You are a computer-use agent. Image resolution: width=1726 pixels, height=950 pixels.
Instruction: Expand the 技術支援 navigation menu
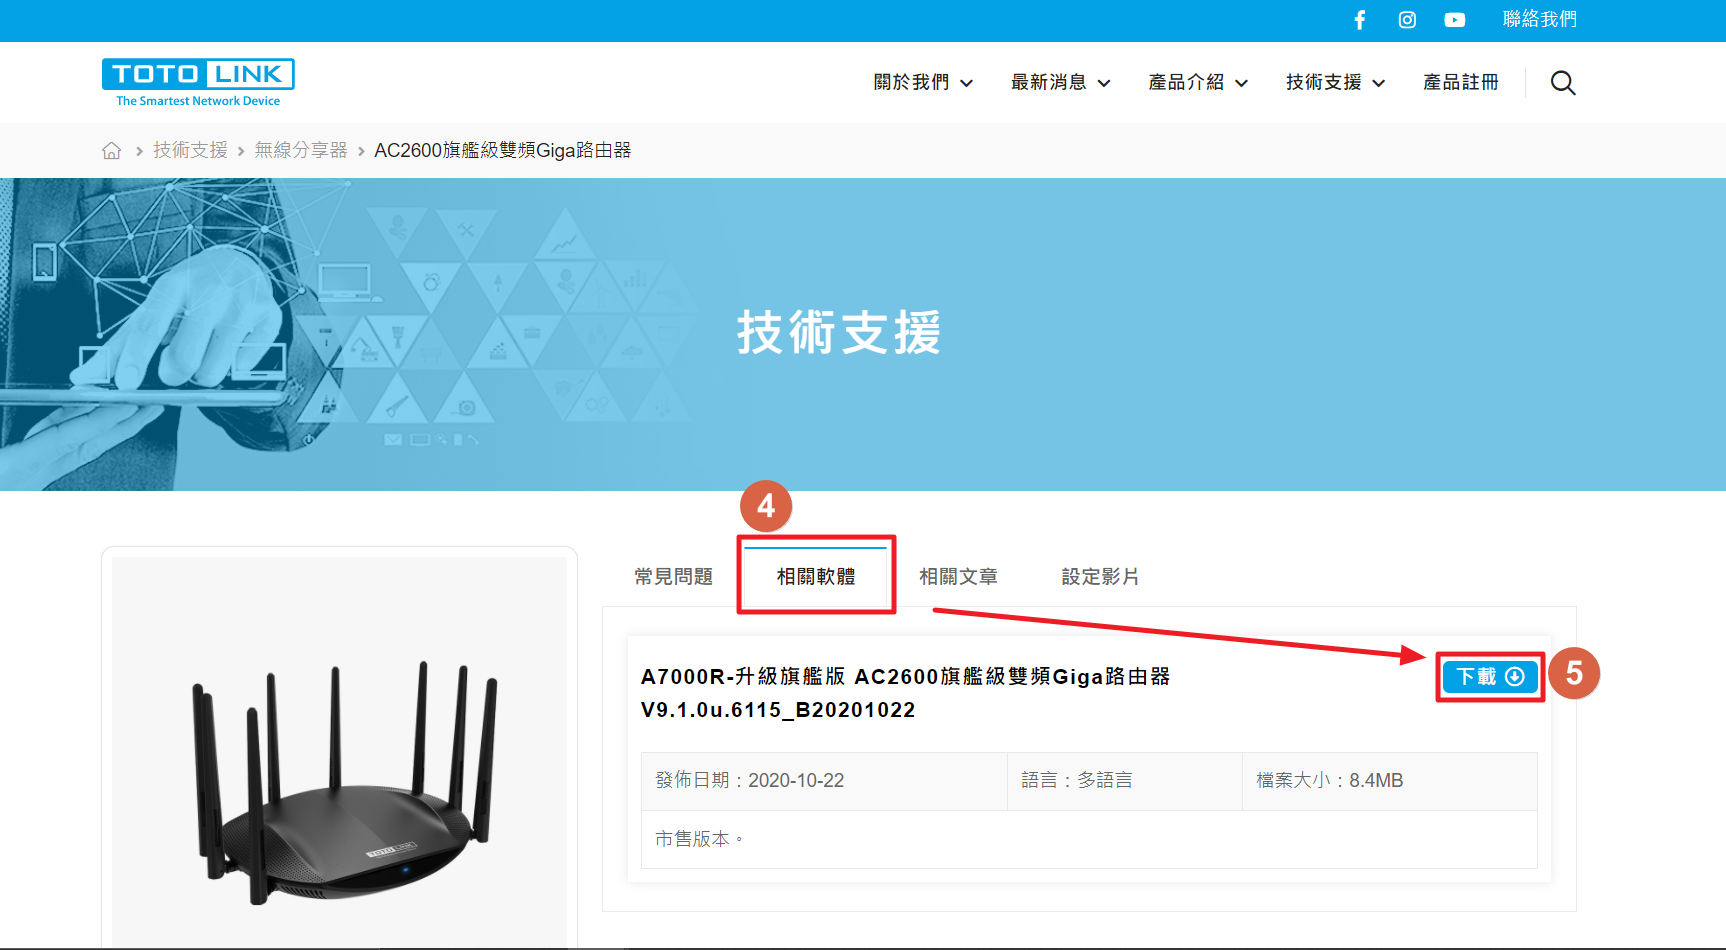click(x=1336, y=82)
